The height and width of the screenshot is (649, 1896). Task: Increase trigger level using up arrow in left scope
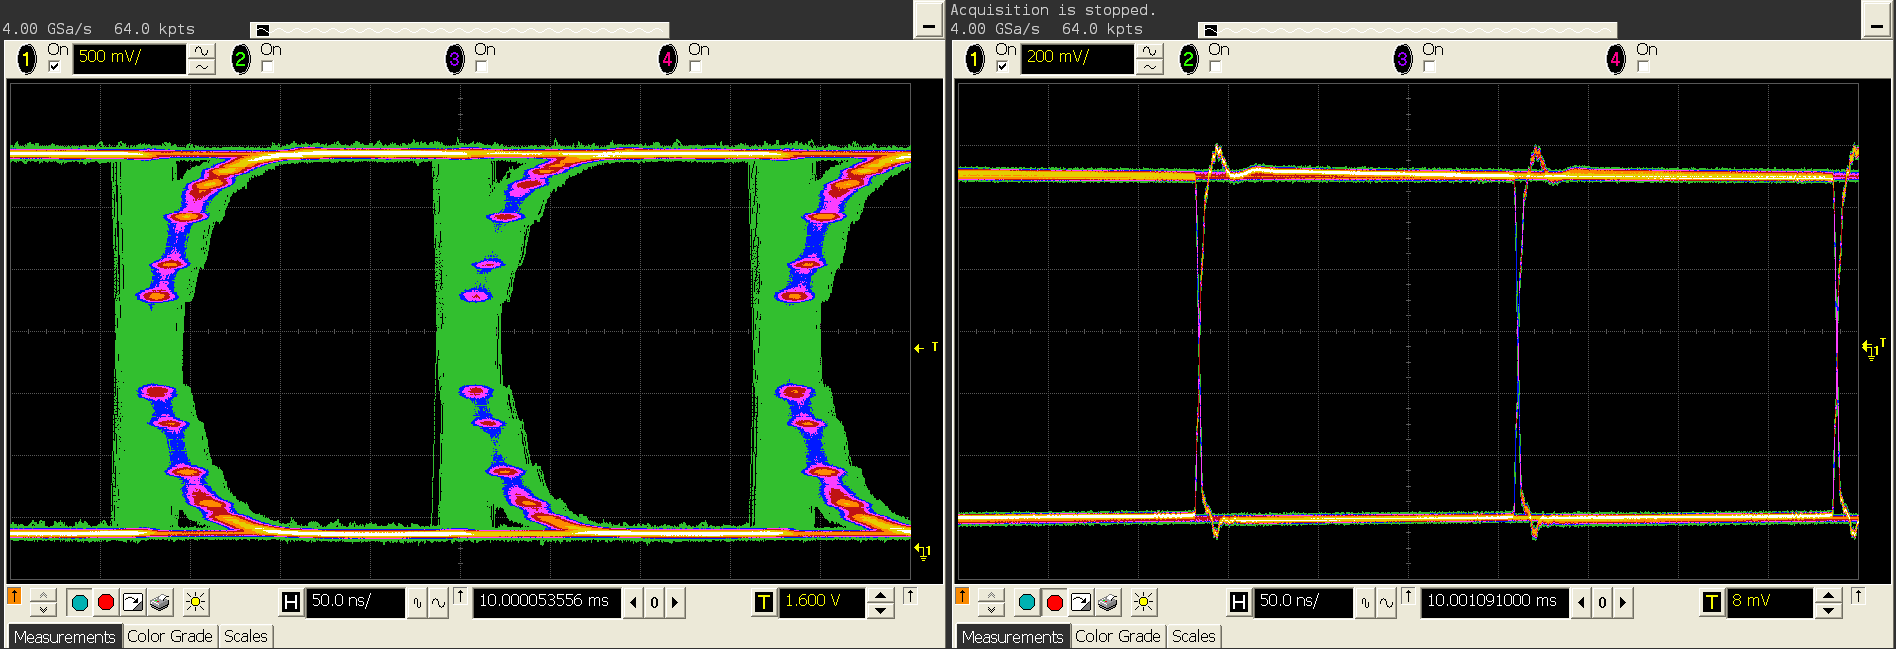pyautogui.click(x=880, y=595)
